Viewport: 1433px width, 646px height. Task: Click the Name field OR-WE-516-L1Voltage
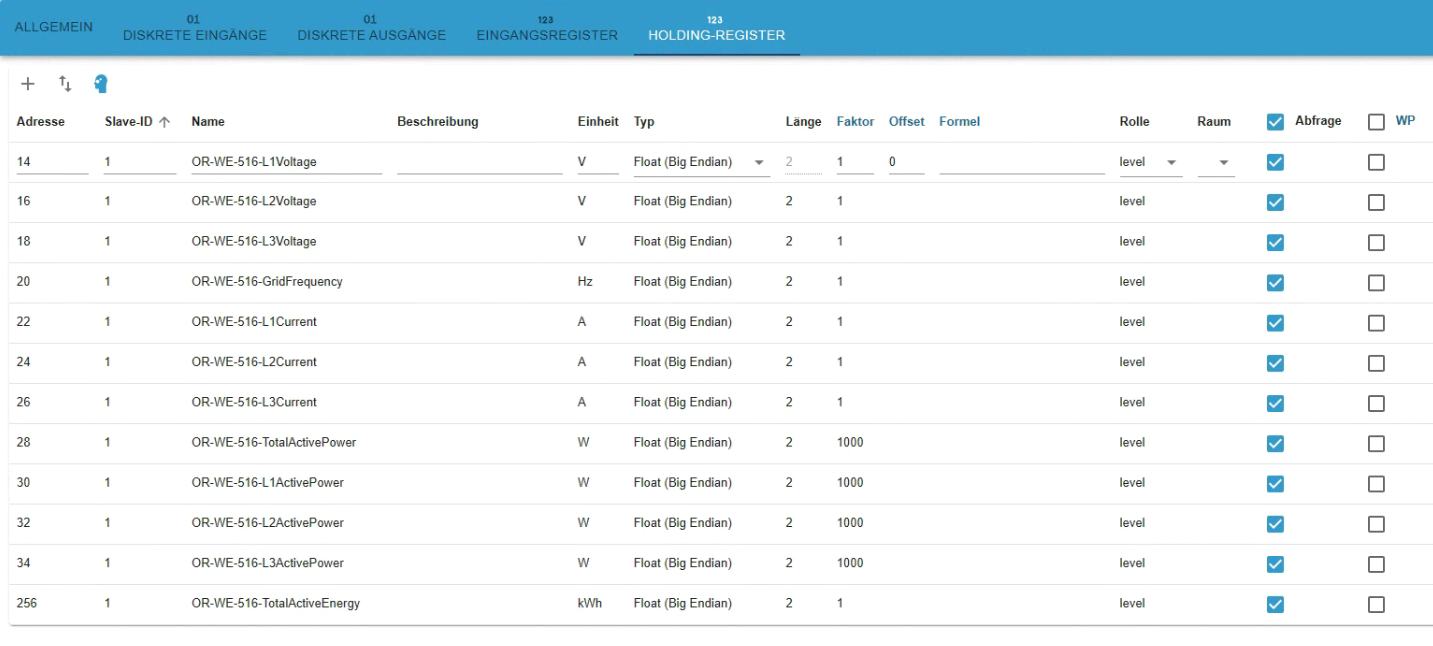(286, 162)
